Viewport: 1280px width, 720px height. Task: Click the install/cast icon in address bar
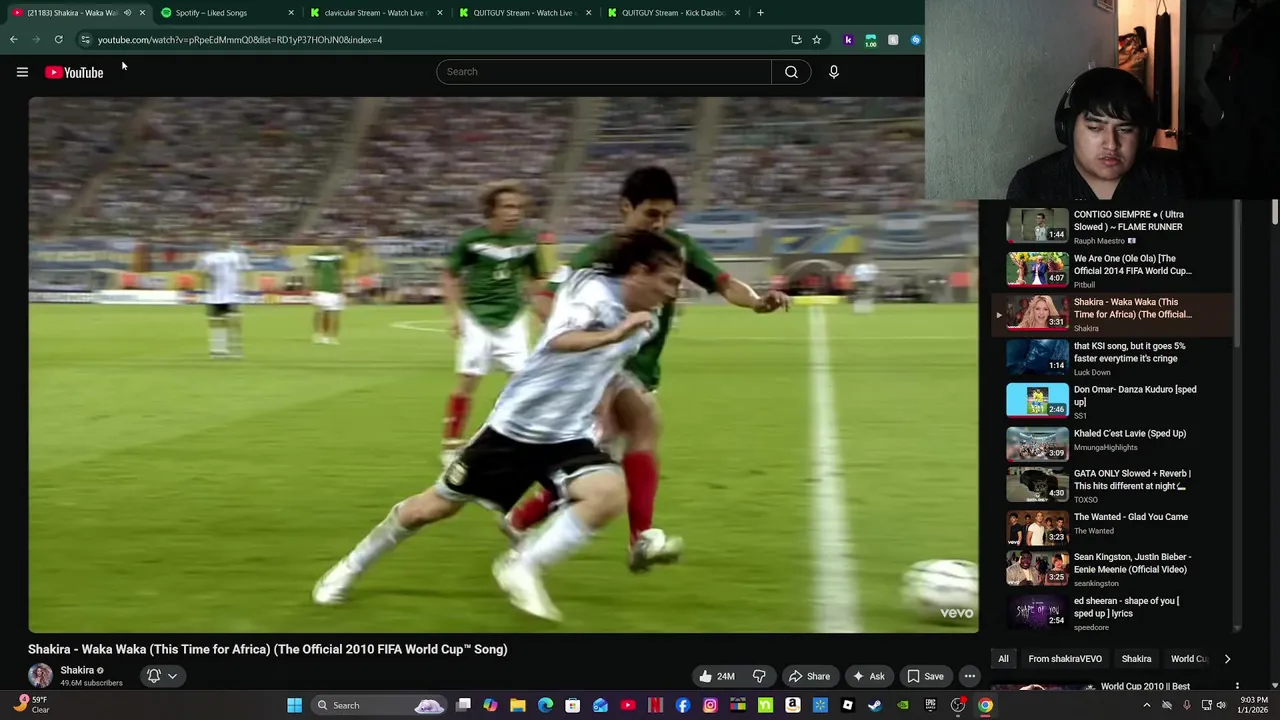(796, 40)
